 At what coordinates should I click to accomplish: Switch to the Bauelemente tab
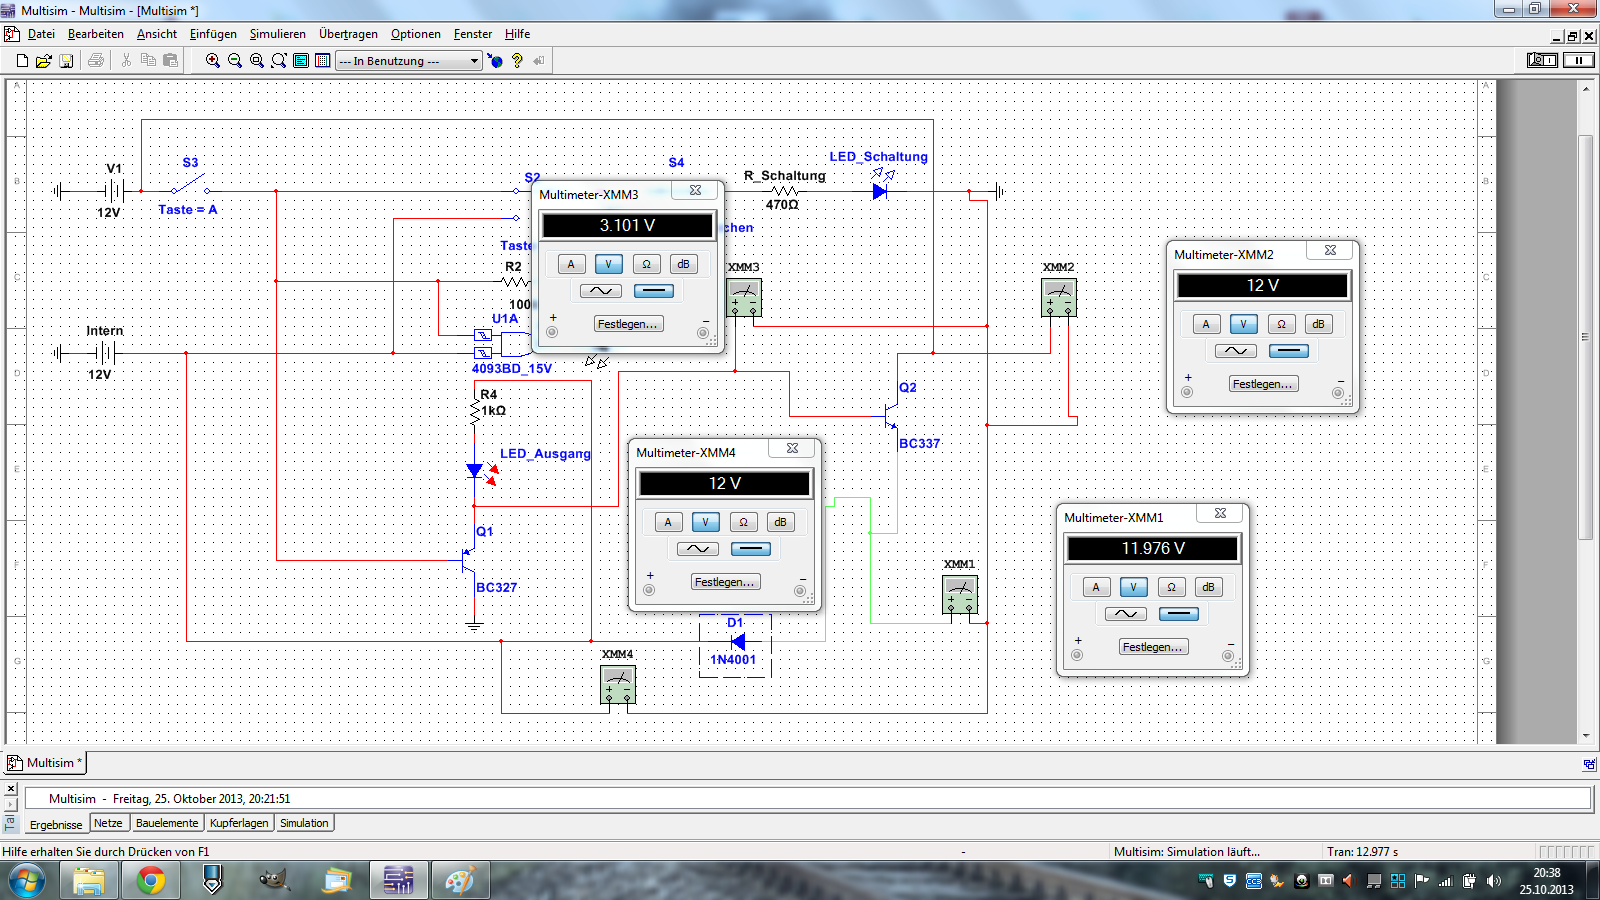coord(167,823)
